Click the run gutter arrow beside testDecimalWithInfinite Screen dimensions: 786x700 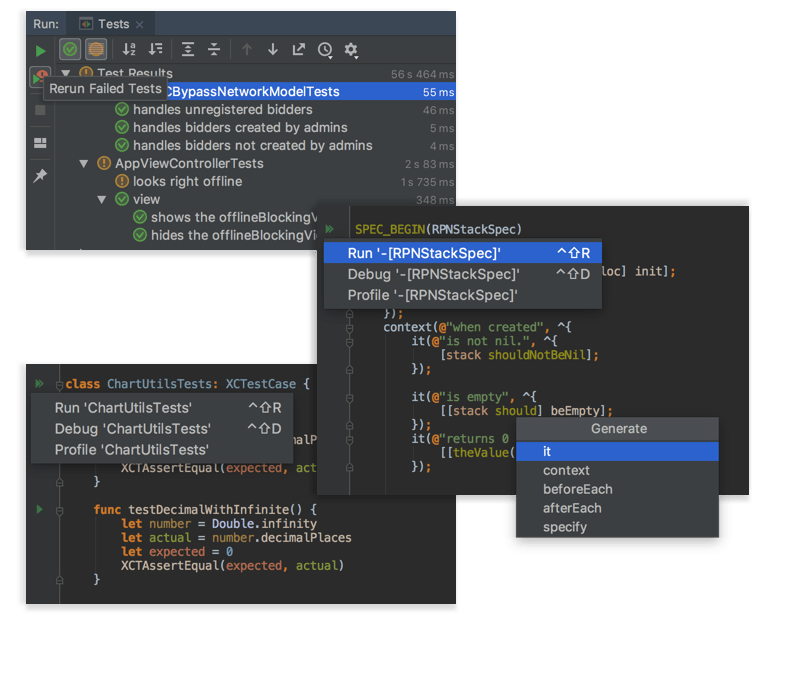tap(40, 509)
